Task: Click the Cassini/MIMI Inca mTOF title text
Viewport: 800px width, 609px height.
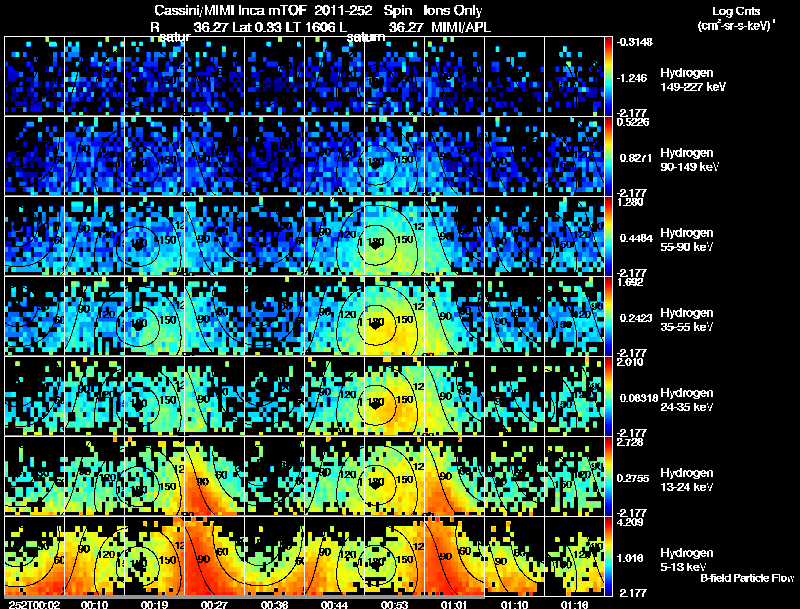Action: pos(230,11)
